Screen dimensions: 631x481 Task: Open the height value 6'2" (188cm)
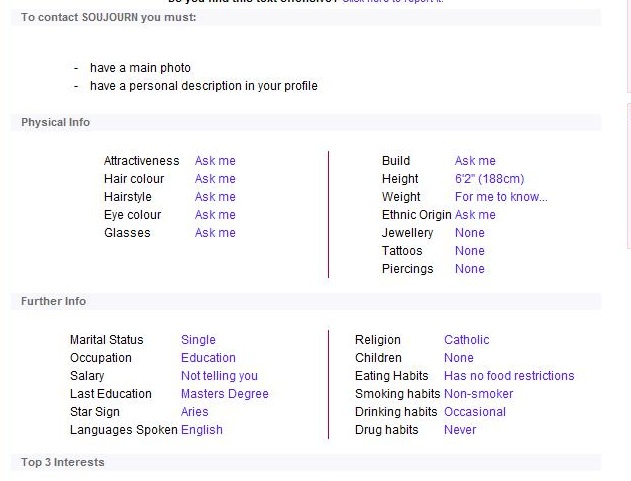(x=489, y=179)
